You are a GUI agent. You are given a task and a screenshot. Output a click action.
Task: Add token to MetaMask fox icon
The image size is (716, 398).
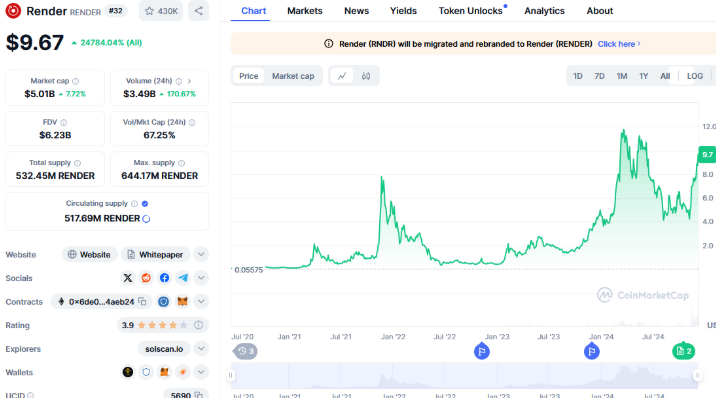point(182,301)
